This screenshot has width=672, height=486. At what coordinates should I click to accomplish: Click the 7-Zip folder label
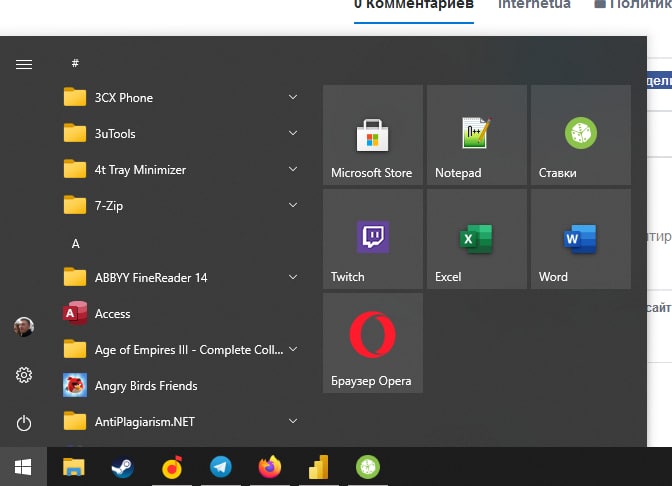click(x=109, y=206)
